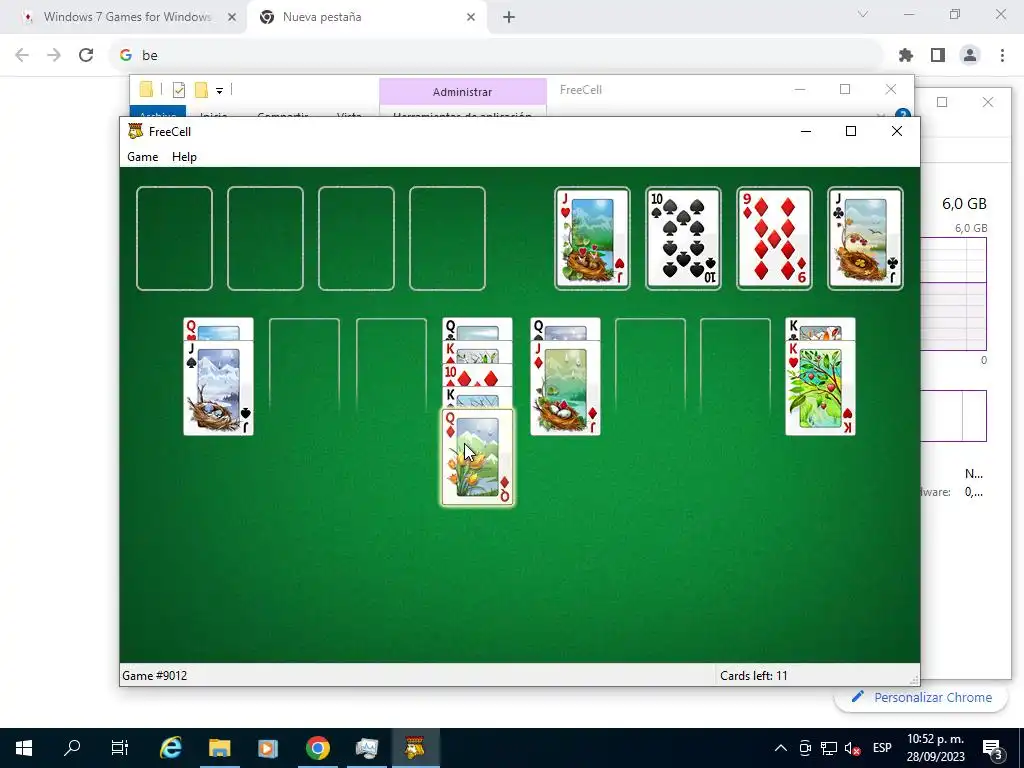Open the media player taskbar icon

268,748
